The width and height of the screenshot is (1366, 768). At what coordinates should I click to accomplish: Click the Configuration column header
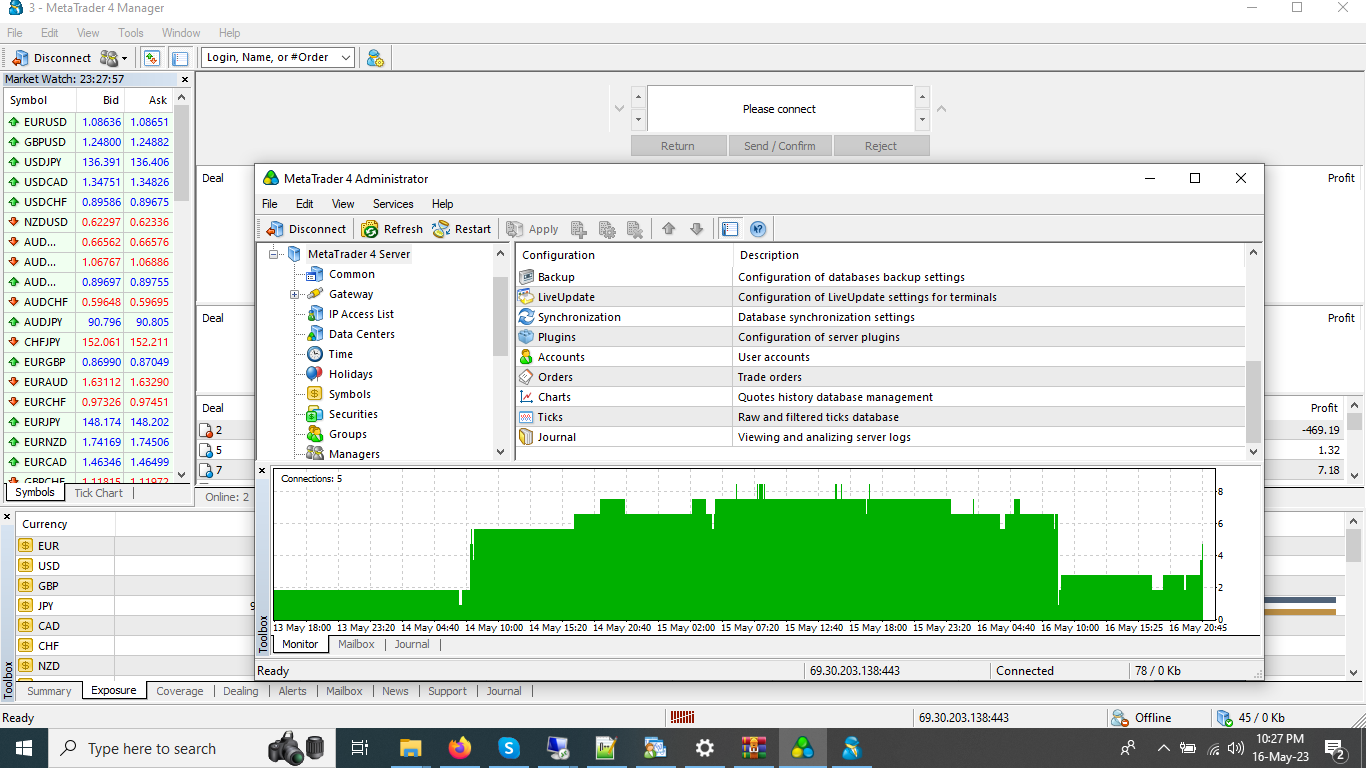click(624, 255)
